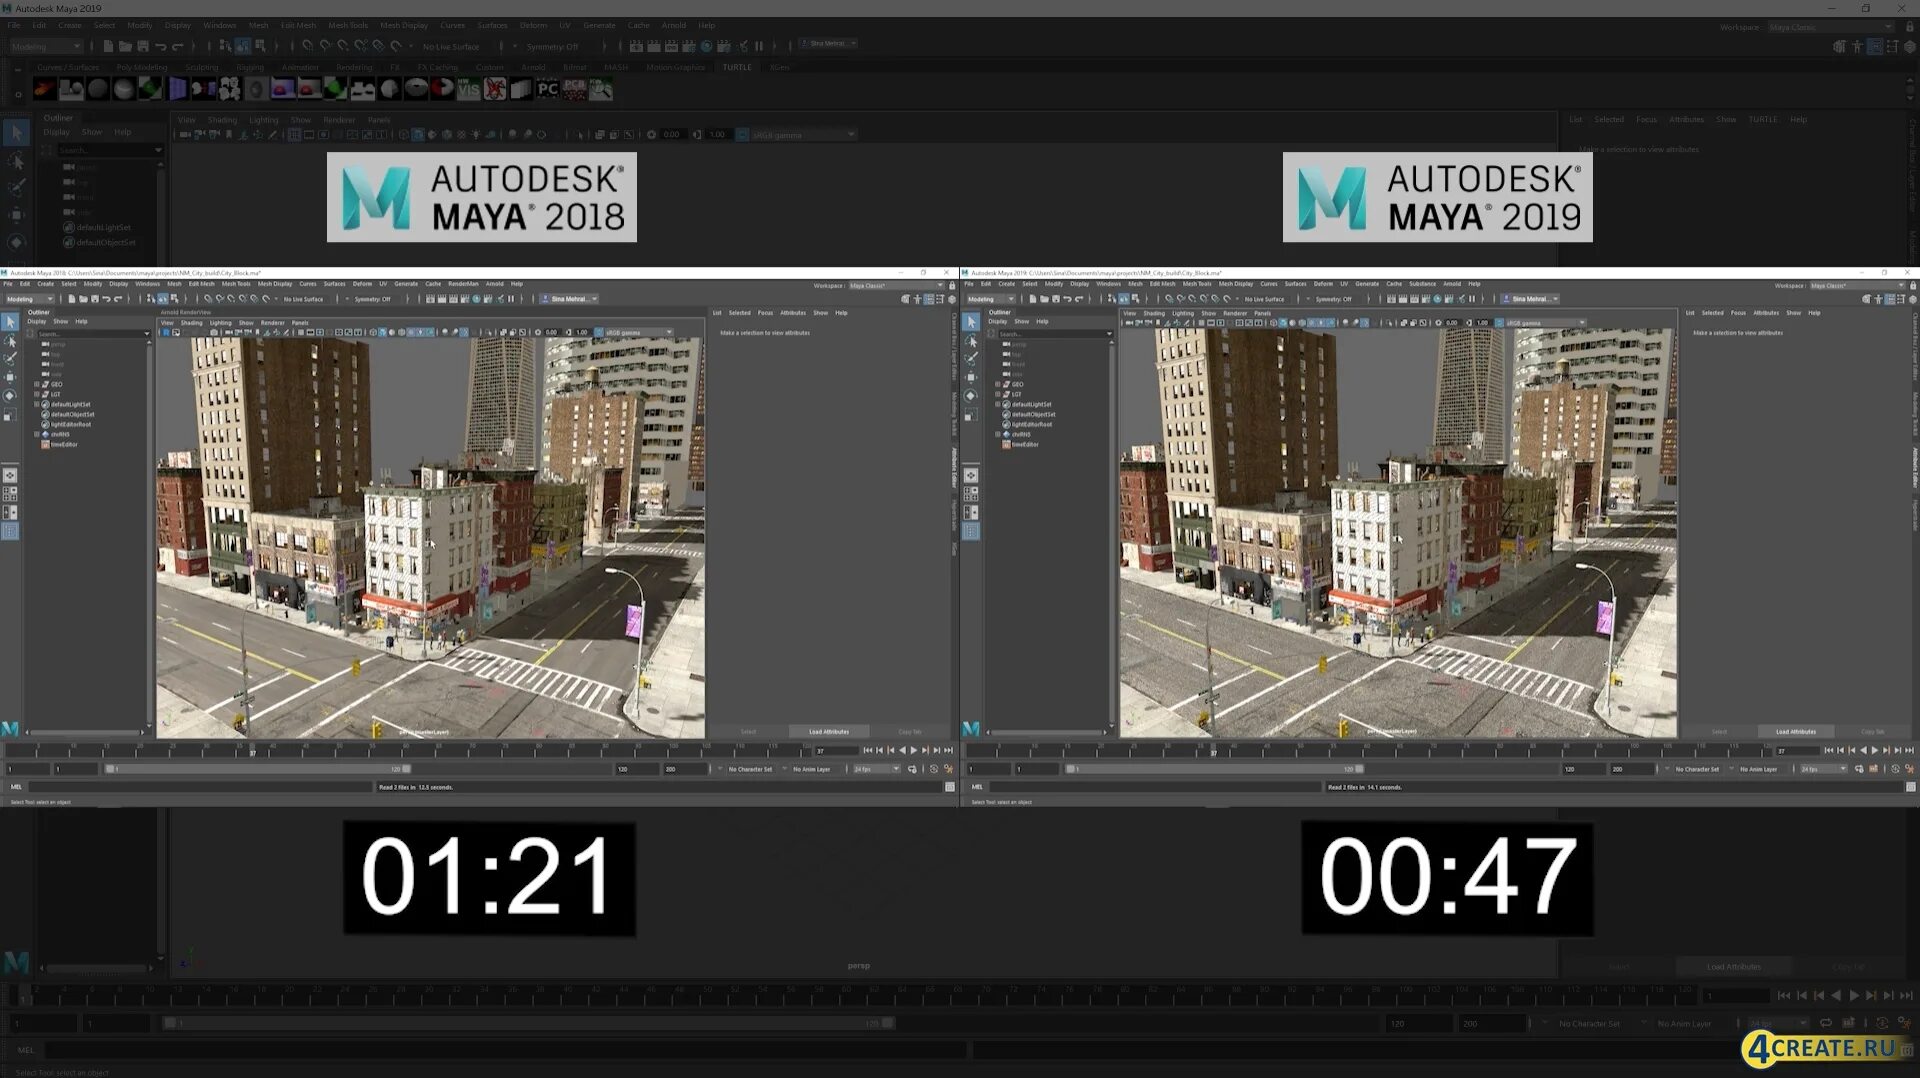Select the Move tool in Maya 2019 window
The image size is (1920, 1078).
coord(970,377)
